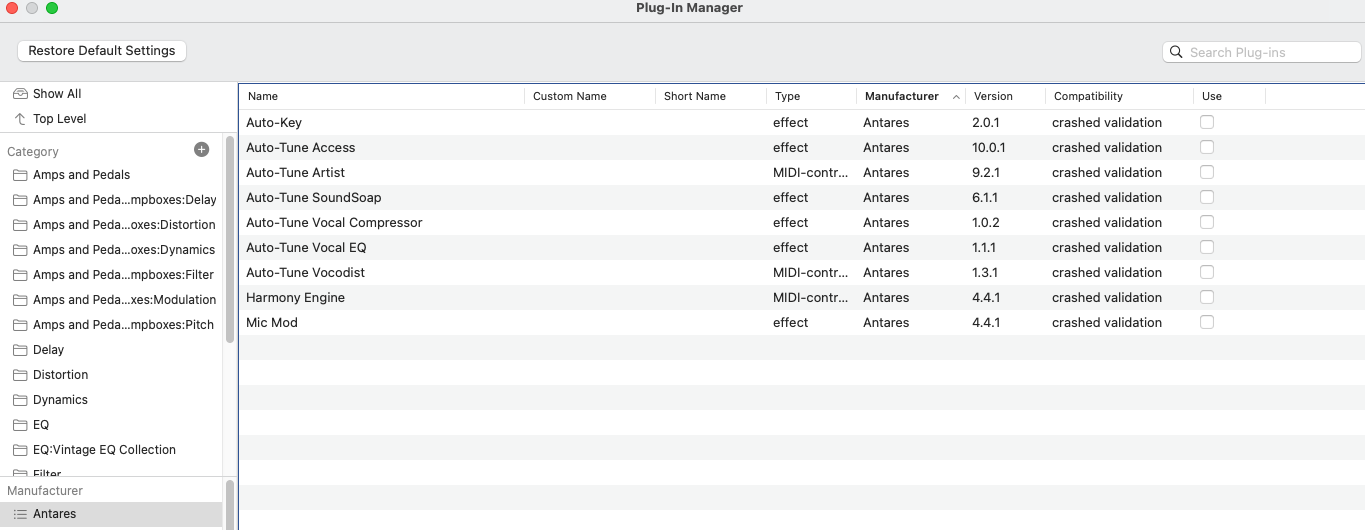Screen dimensions: 1365x530
Task: Click the category list scrollbar
Action: tap(230, 240)
